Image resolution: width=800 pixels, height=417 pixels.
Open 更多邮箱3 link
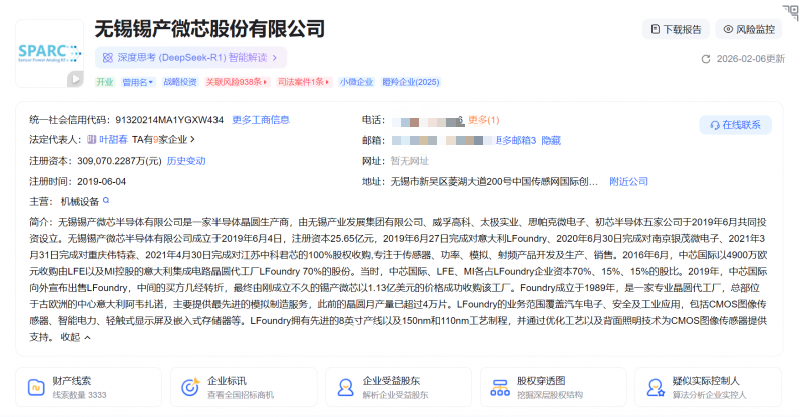pyautogui.click(x=516, y=140)
